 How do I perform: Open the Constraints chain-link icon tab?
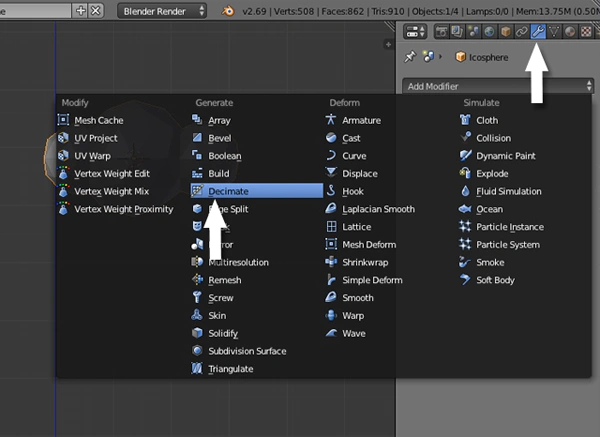(522, 31)
